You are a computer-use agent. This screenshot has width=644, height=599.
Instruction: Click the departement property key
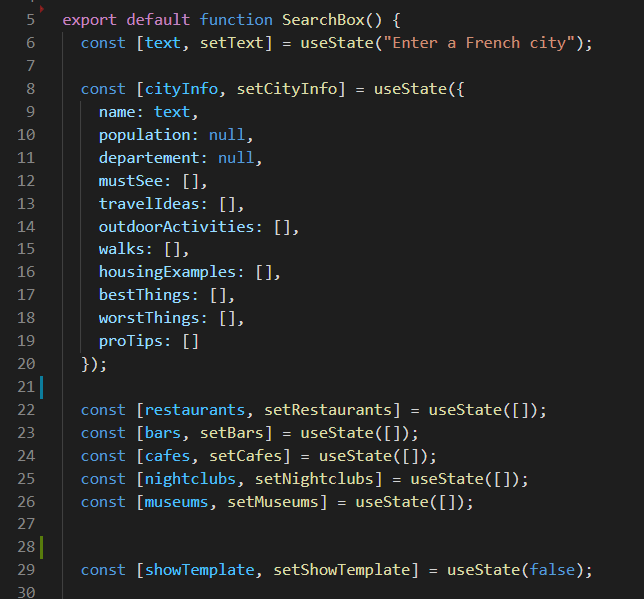[149, 158]
